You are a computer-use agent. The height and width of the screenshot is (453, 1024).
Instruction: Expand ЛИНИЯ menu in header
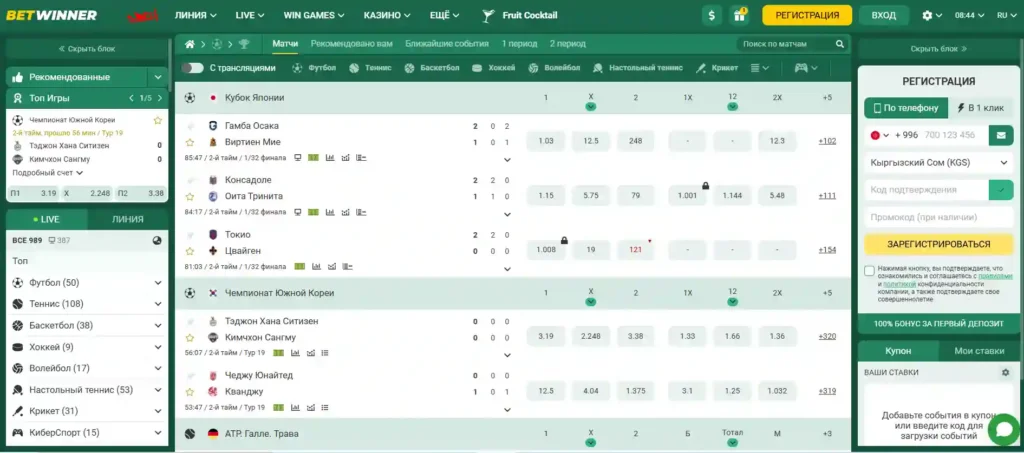[195, 15]
